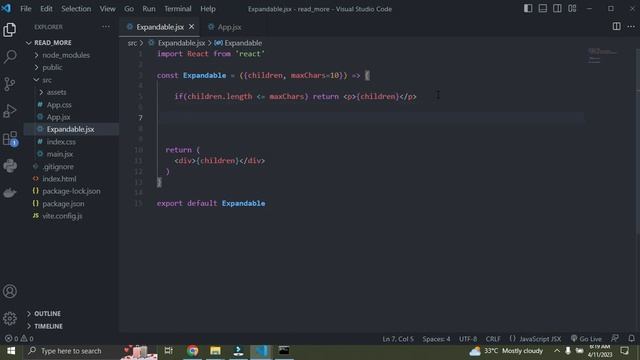Open the Edit menu
Screen dimensions: 640x360
(46, 9)
